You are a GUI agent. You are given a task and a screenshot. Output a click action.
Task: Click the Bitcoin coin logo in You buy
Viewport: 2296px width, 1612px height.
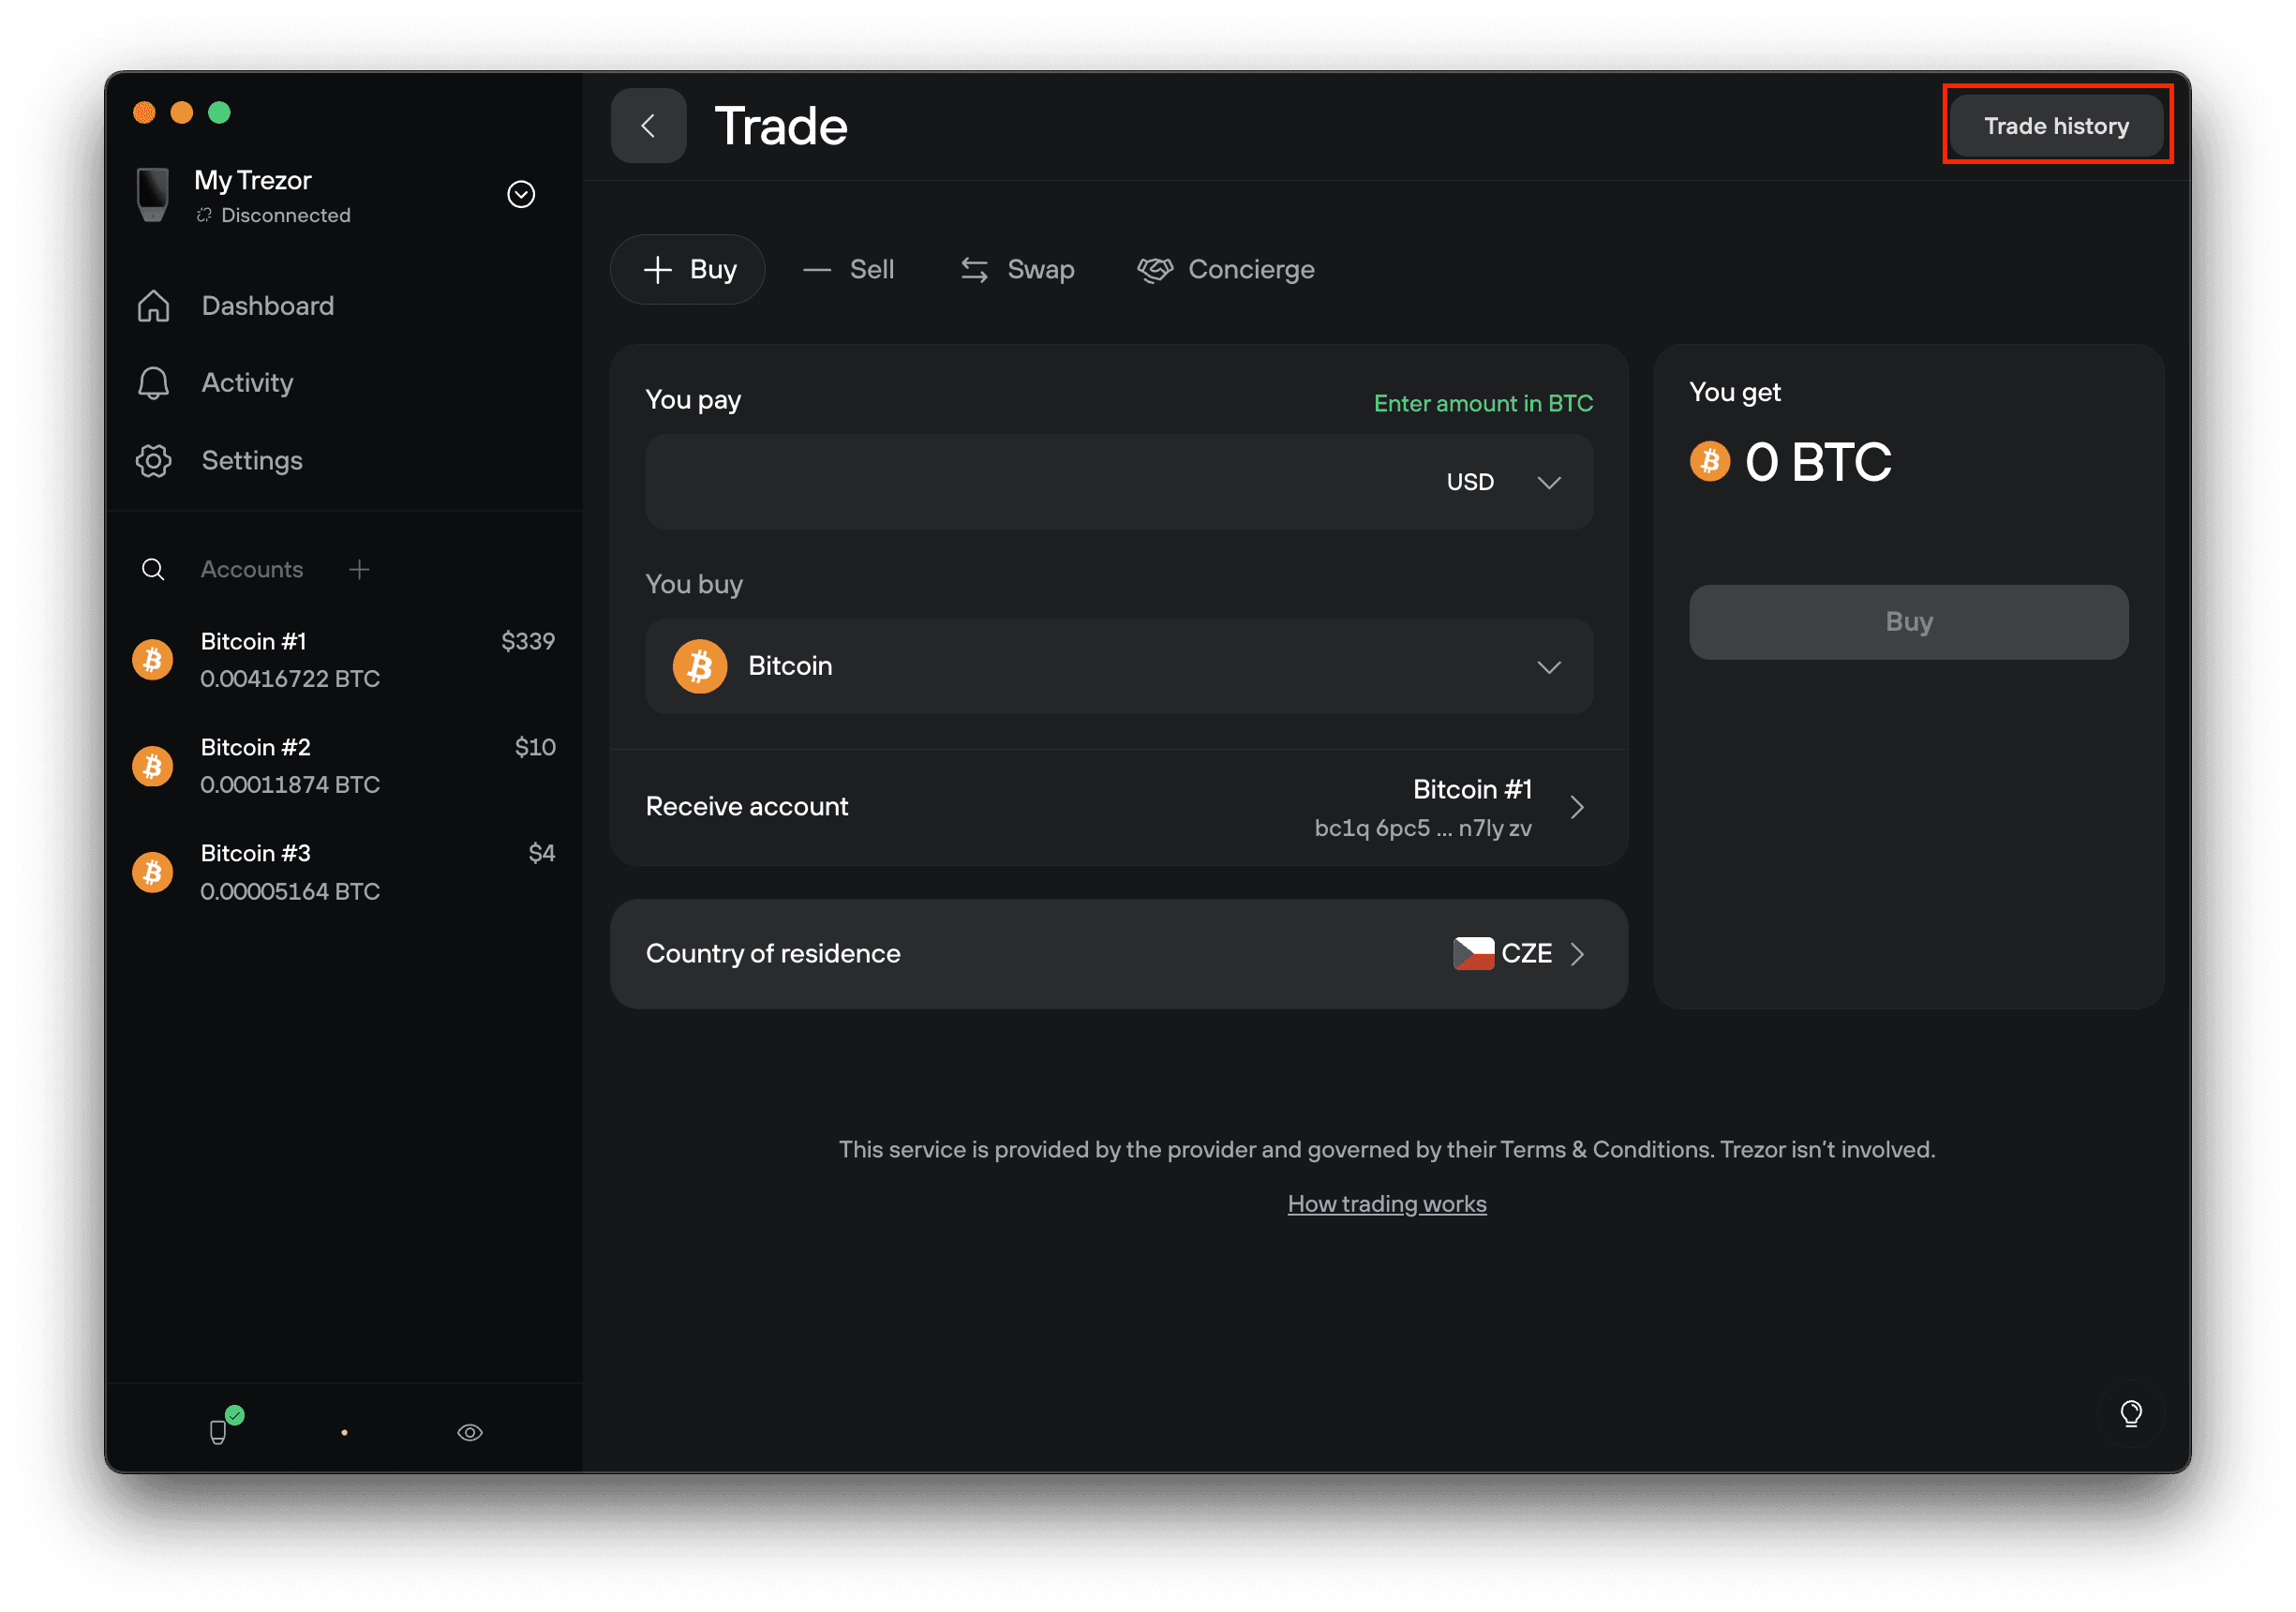pyautogui.click(x=699, y=667)
